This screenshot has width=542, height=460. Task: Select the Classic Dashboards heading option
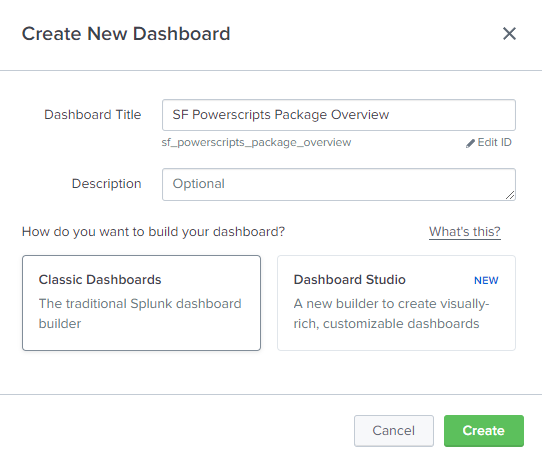point(100,280)
